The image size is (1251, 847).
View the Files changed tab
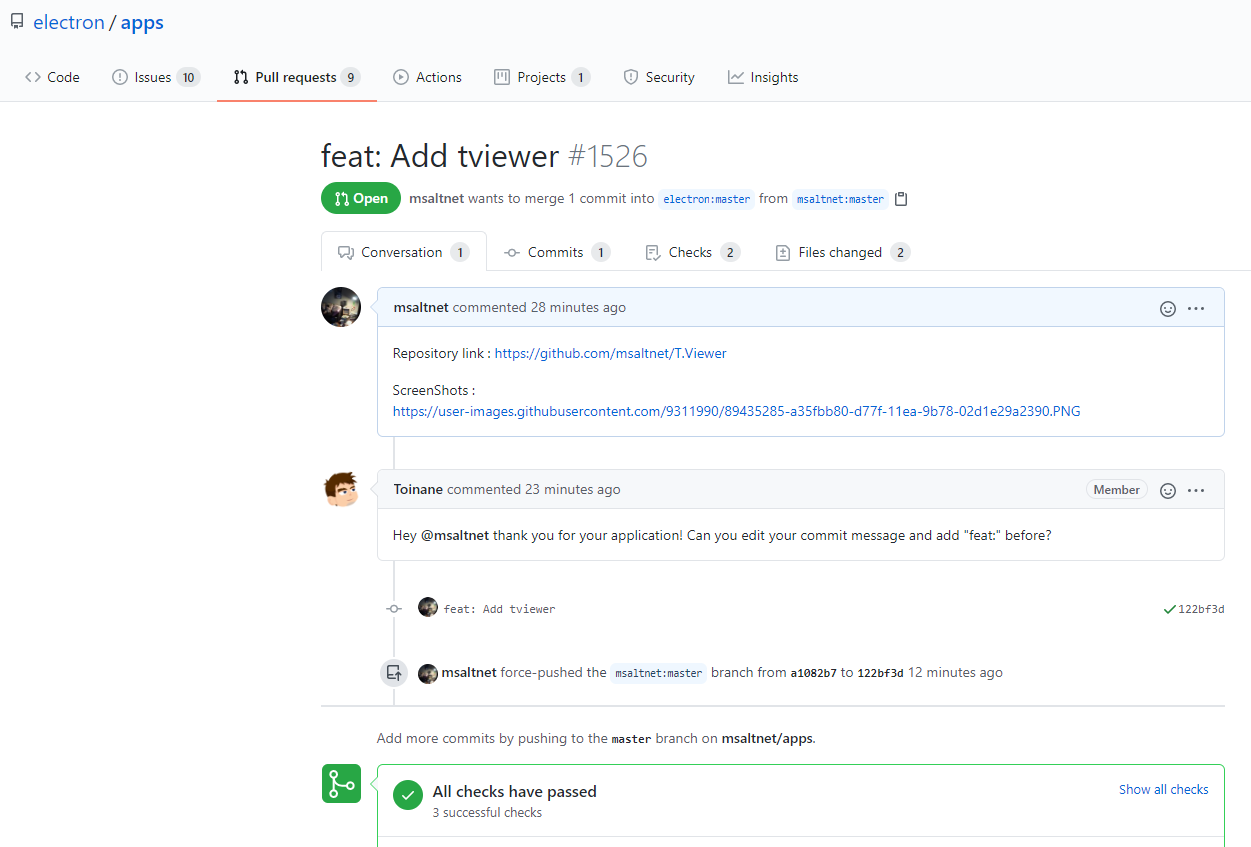click(x=842, y=252)
